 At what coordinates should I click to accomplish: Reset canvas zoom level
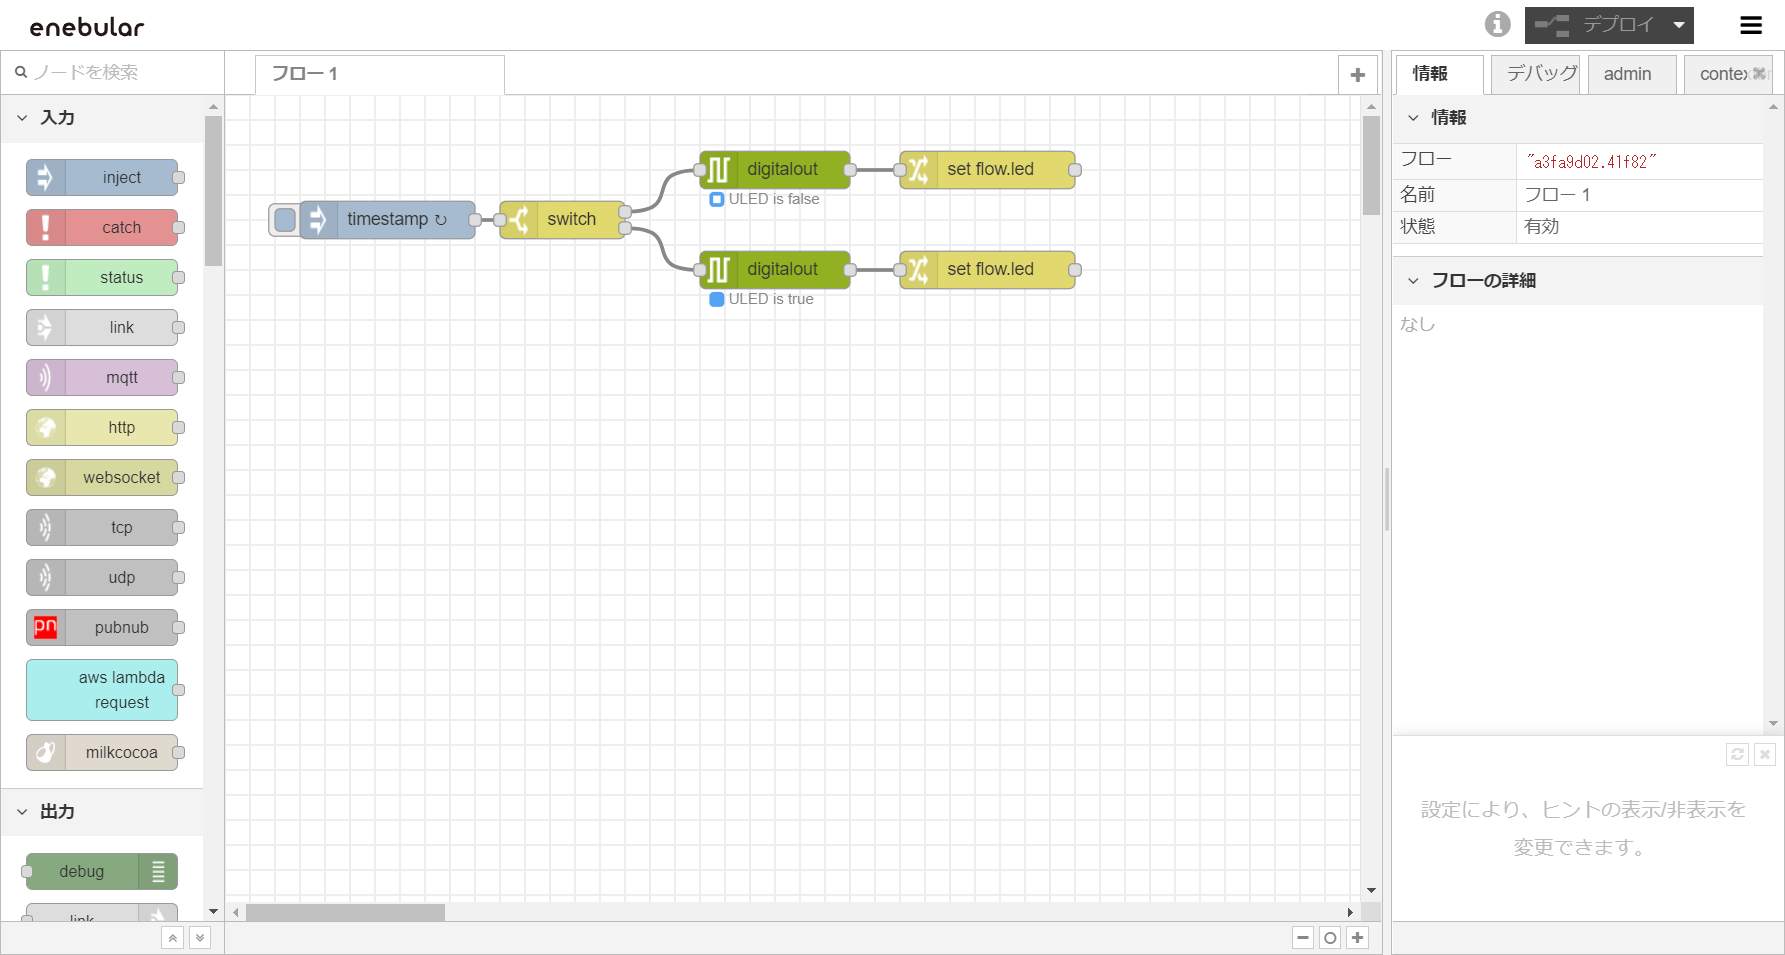(x=1330, y=938)
